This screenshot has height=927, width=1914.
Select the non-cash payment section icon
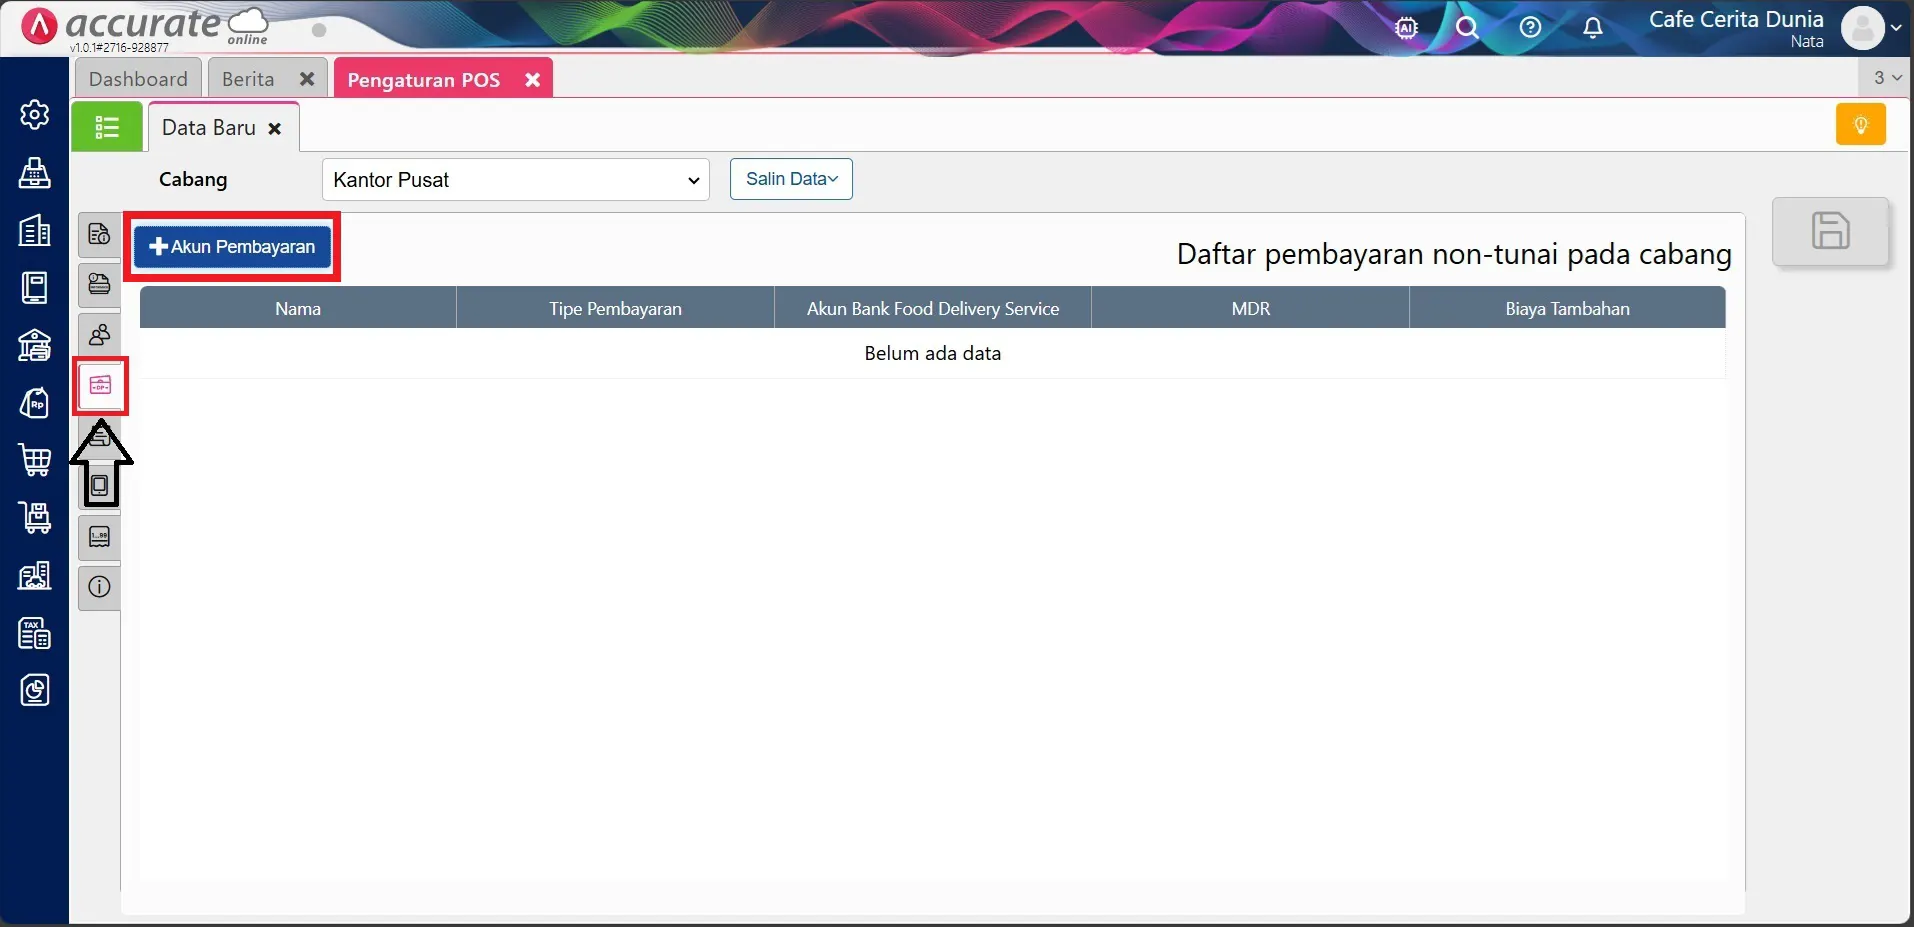point(100,385)
